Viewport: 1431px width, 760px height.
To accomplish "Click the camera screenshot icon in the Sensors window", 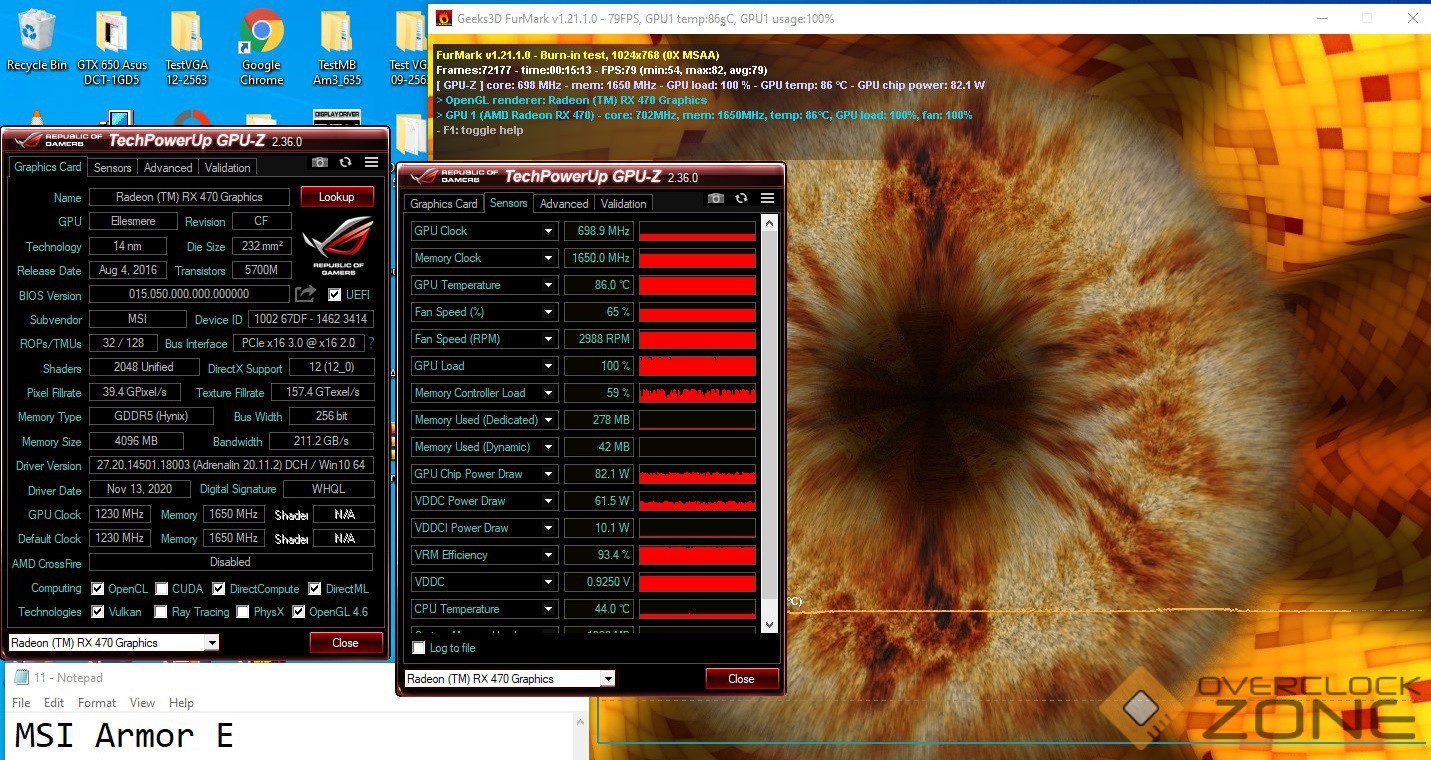I will (x=715, y=198).
